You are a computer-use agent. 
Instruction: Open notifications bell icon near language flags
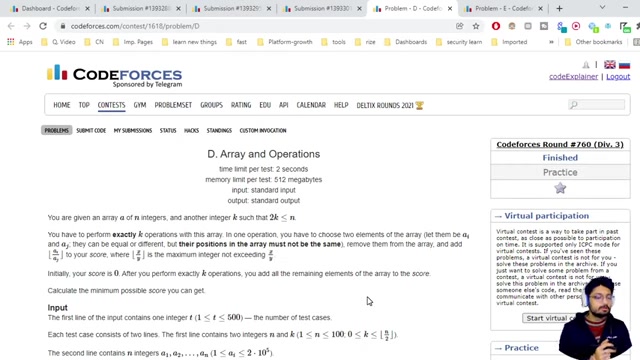(586, 64)
